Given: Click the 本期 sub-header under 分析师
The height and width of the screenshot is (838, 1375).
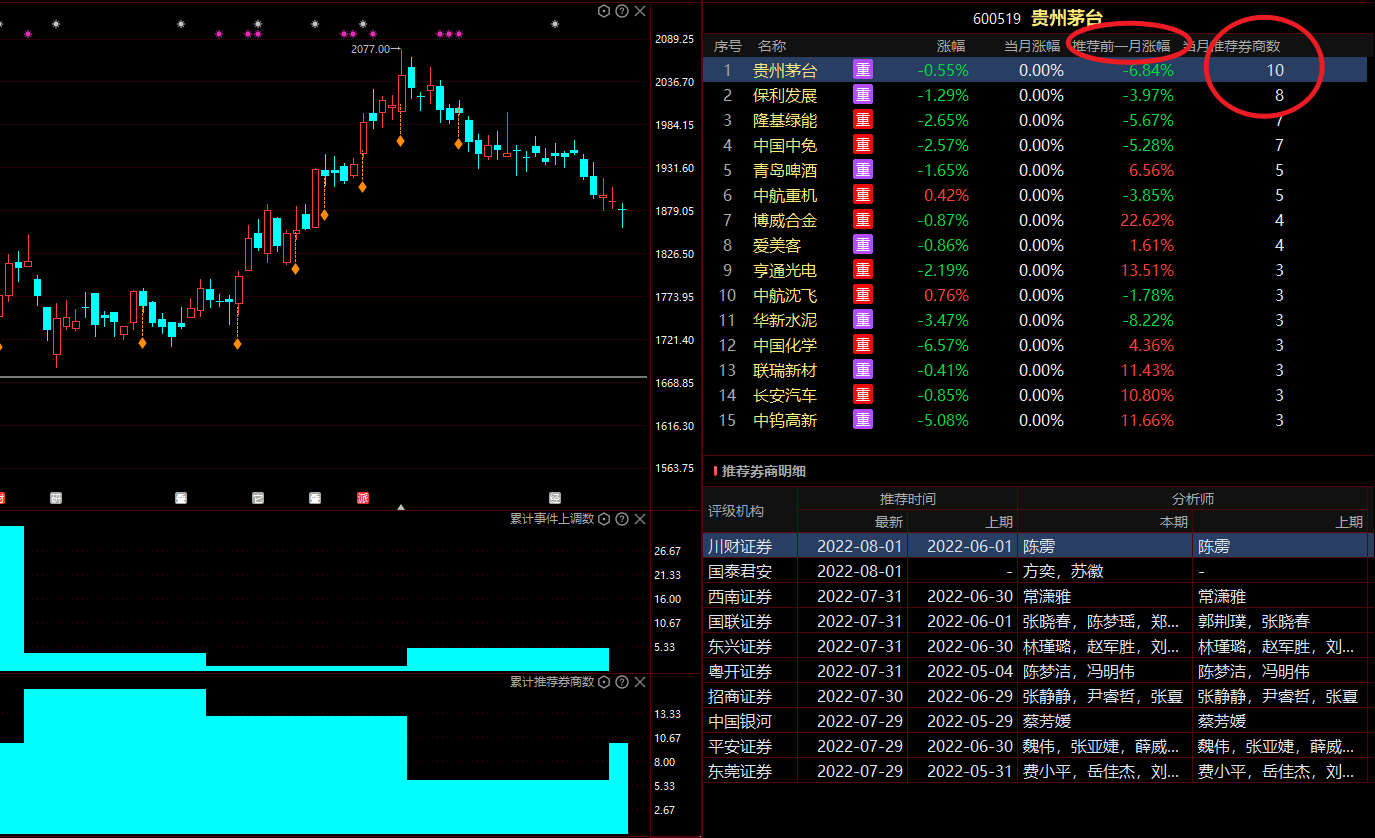Looking at the screenshot, I should [1174, 522].
